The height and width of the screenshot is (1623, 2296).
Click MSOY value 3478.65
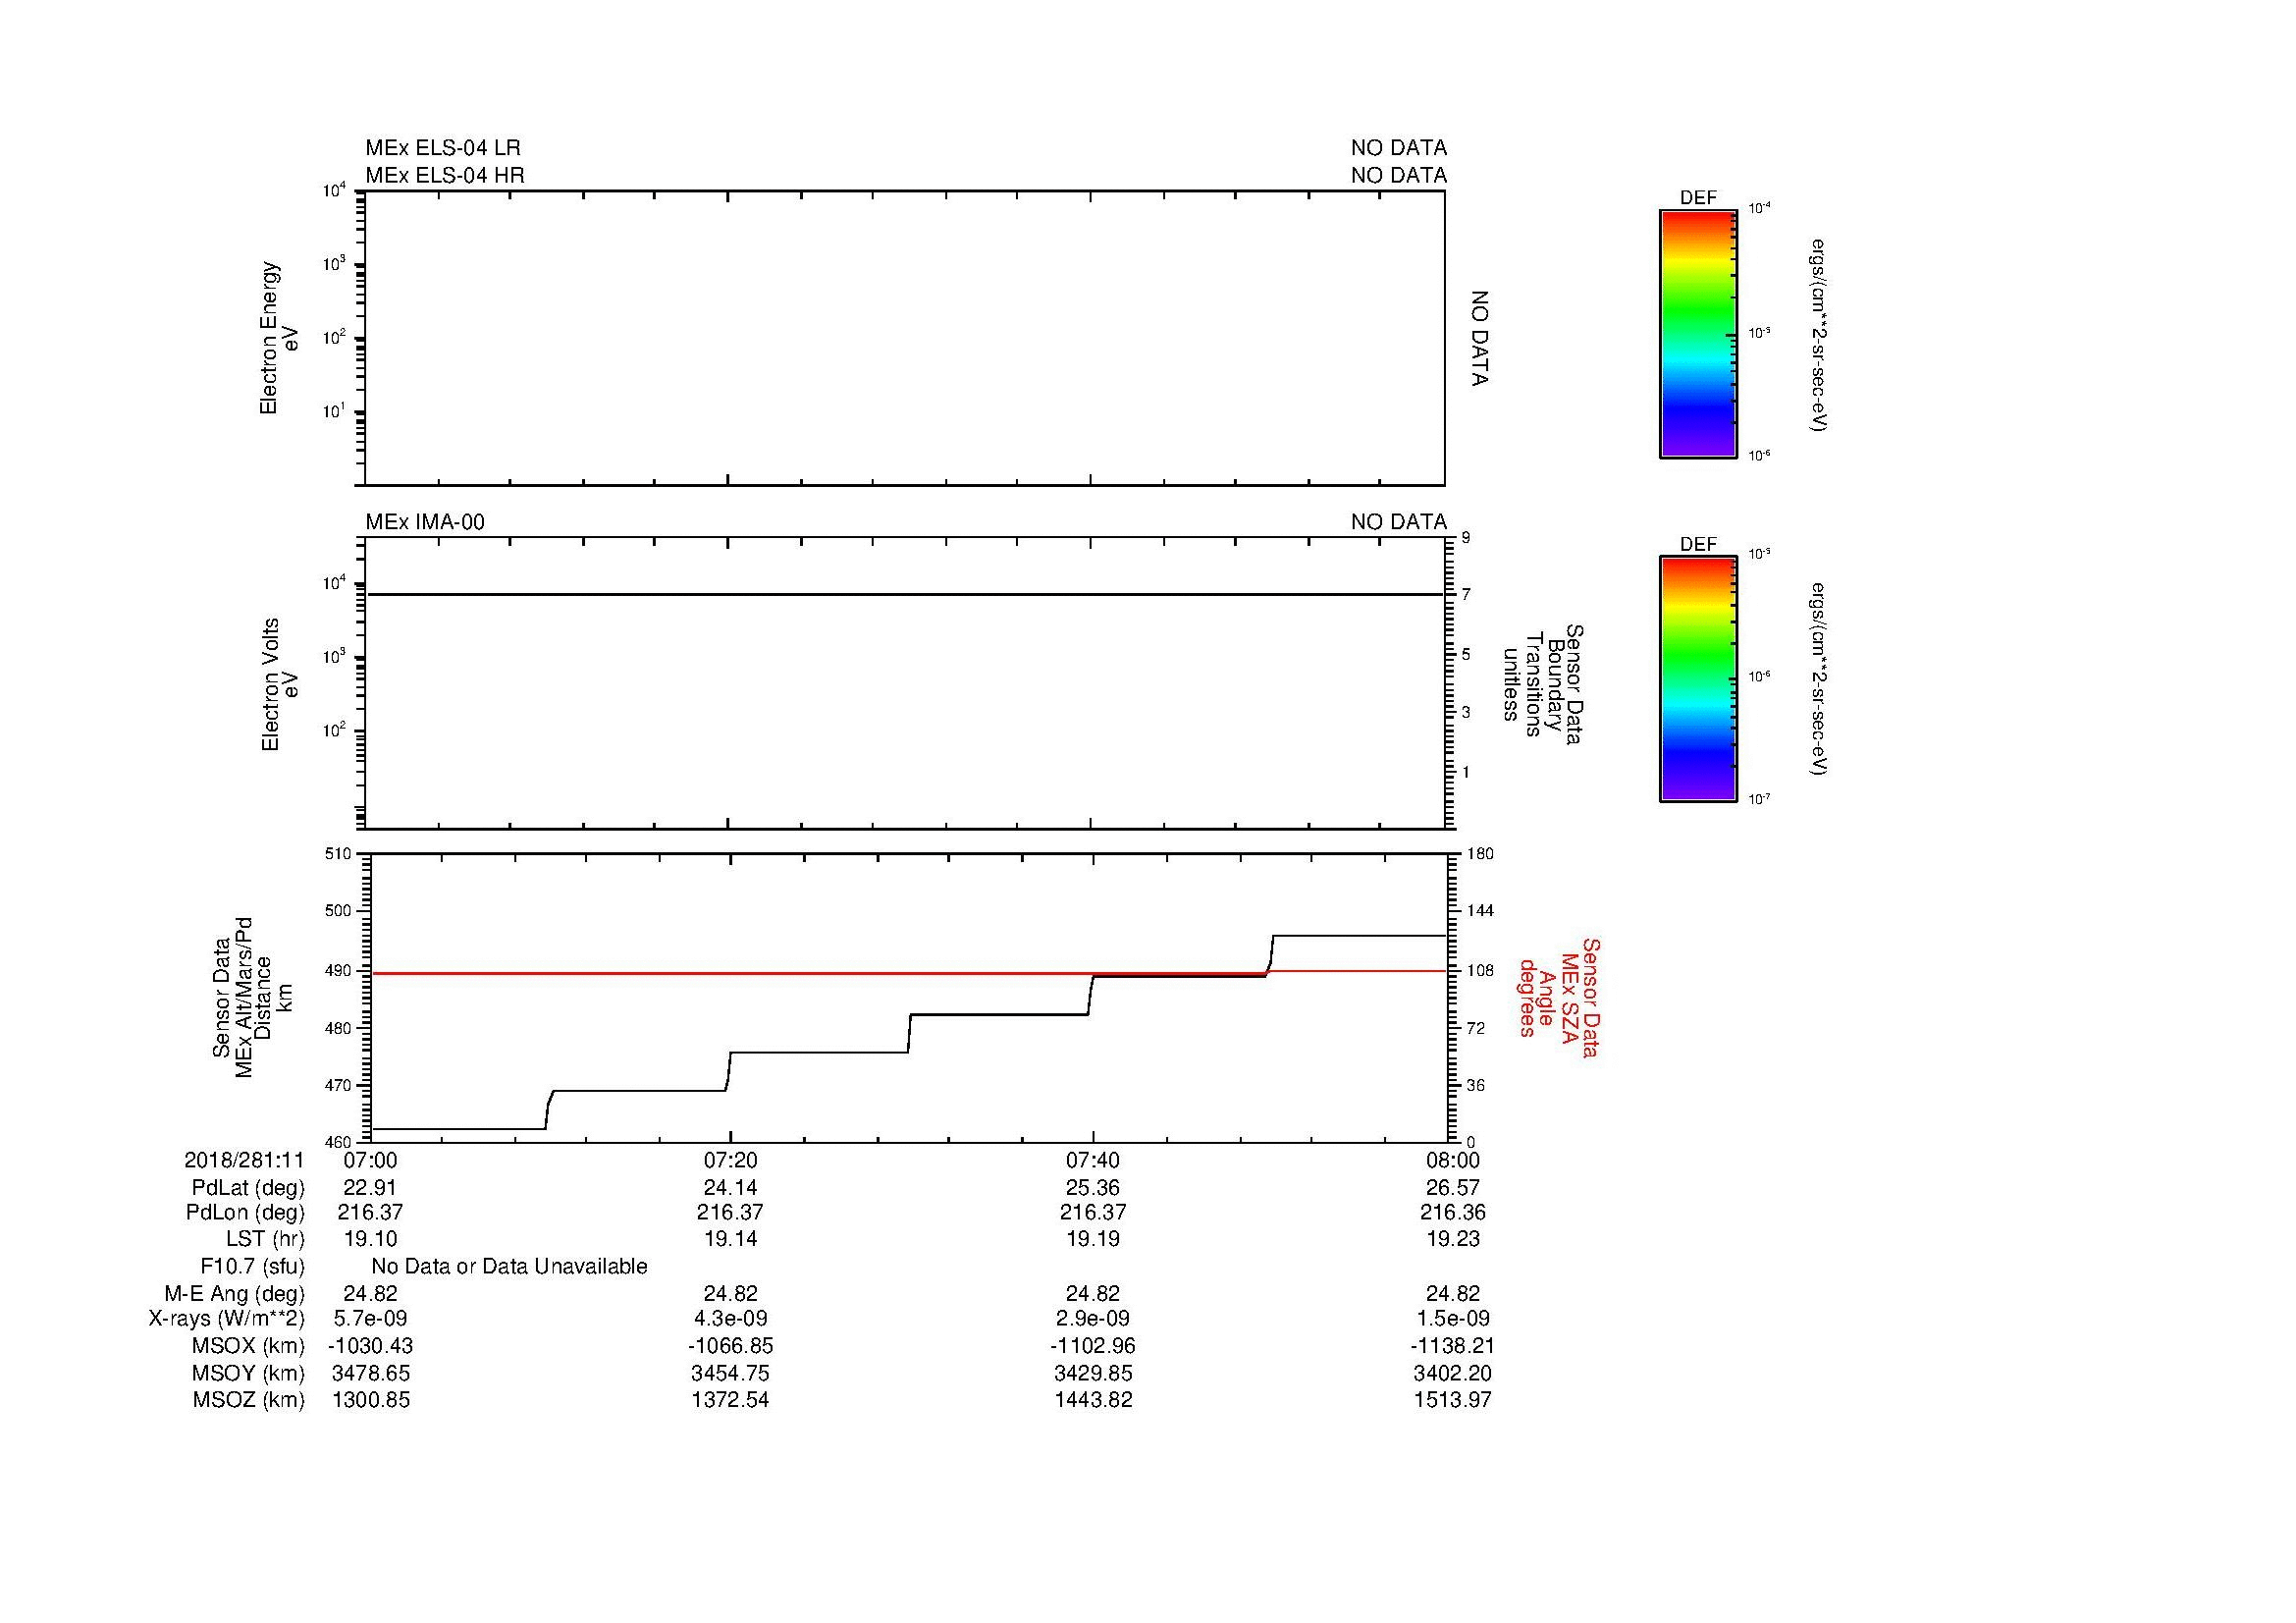click(370, 1374)
